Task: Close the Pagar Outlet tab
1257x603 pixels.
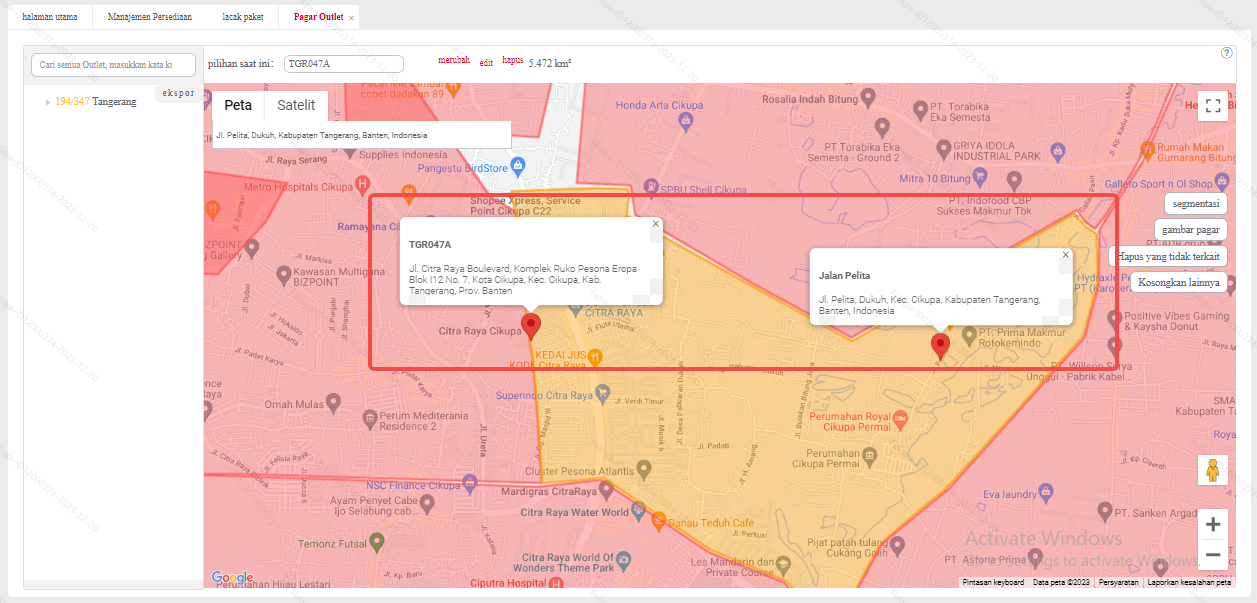Action: pyautogui.click(x=351, y=18)
